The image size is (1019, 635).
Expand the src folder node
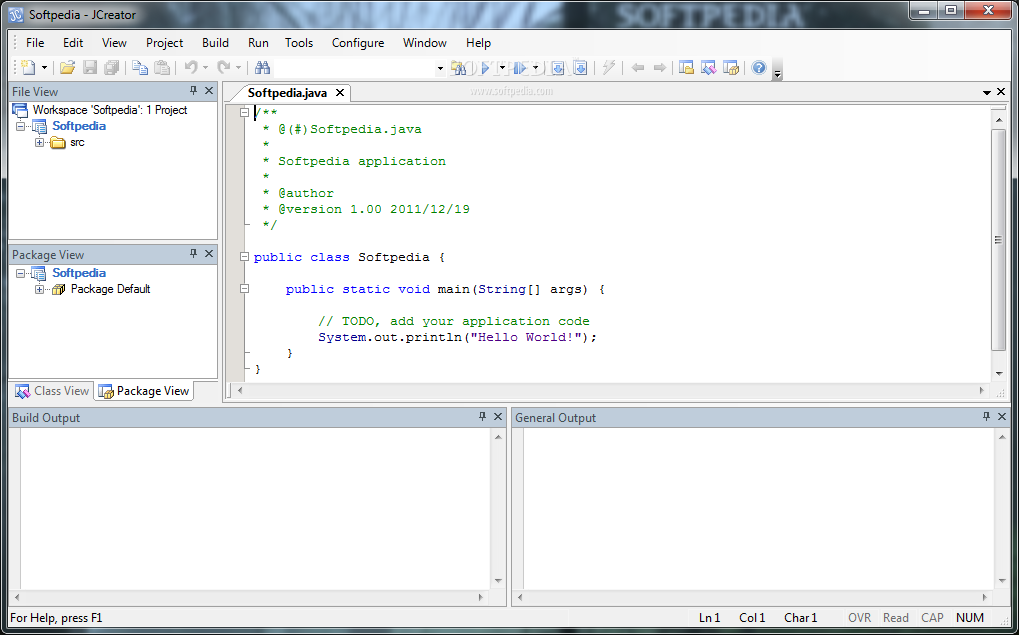pos(40,142)
